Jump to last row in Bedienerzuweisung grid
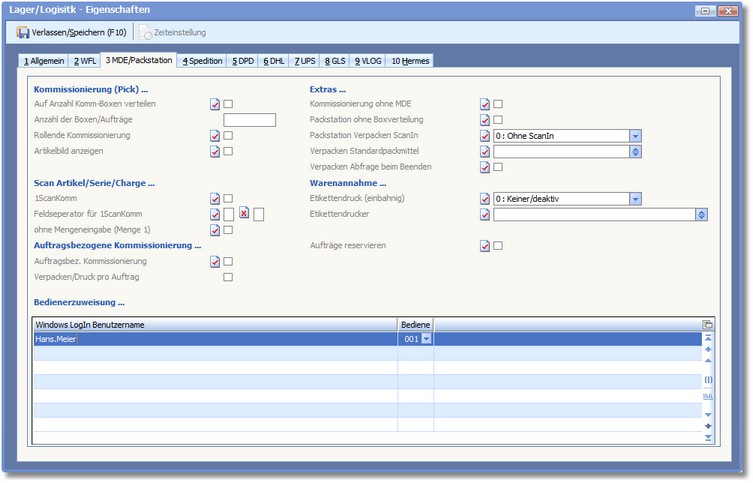The height and width of the screenshot is (483, 753). pos(708,437)
